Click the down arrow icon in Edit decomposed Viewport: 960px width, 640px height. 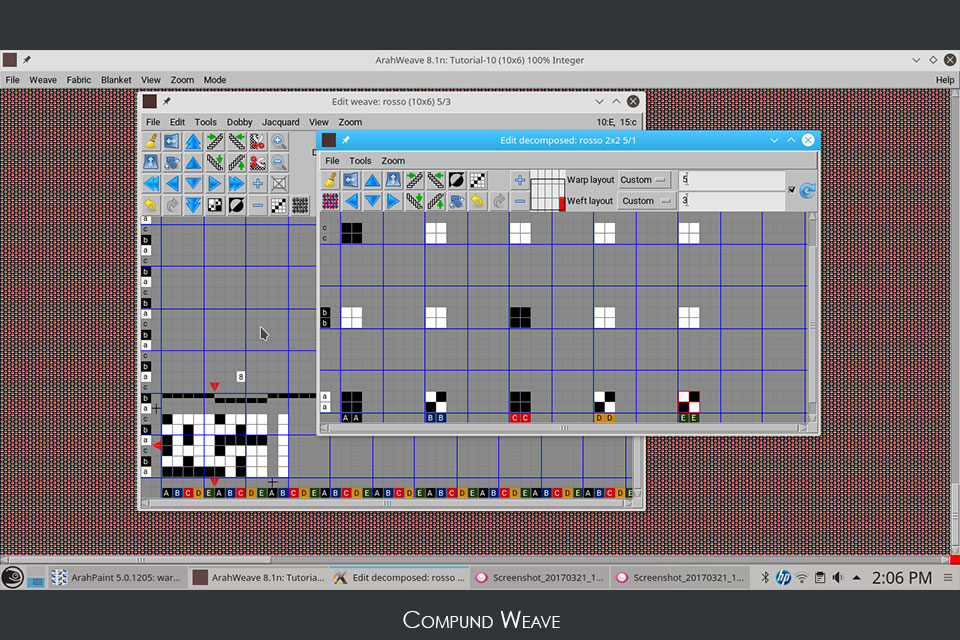pos(372,201)
